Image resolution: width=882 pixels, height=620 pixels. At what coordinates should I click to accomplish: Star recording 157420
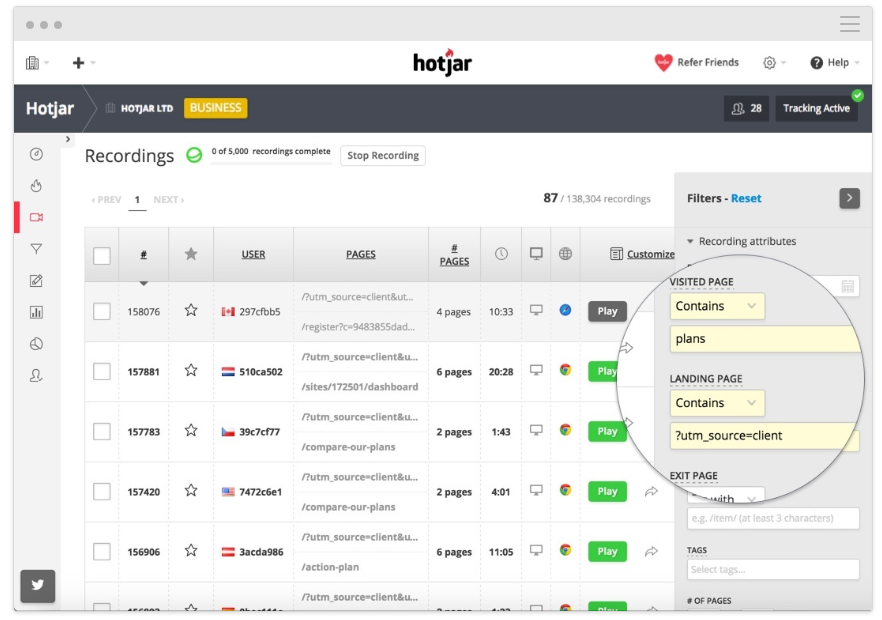[x=191, y=491]
